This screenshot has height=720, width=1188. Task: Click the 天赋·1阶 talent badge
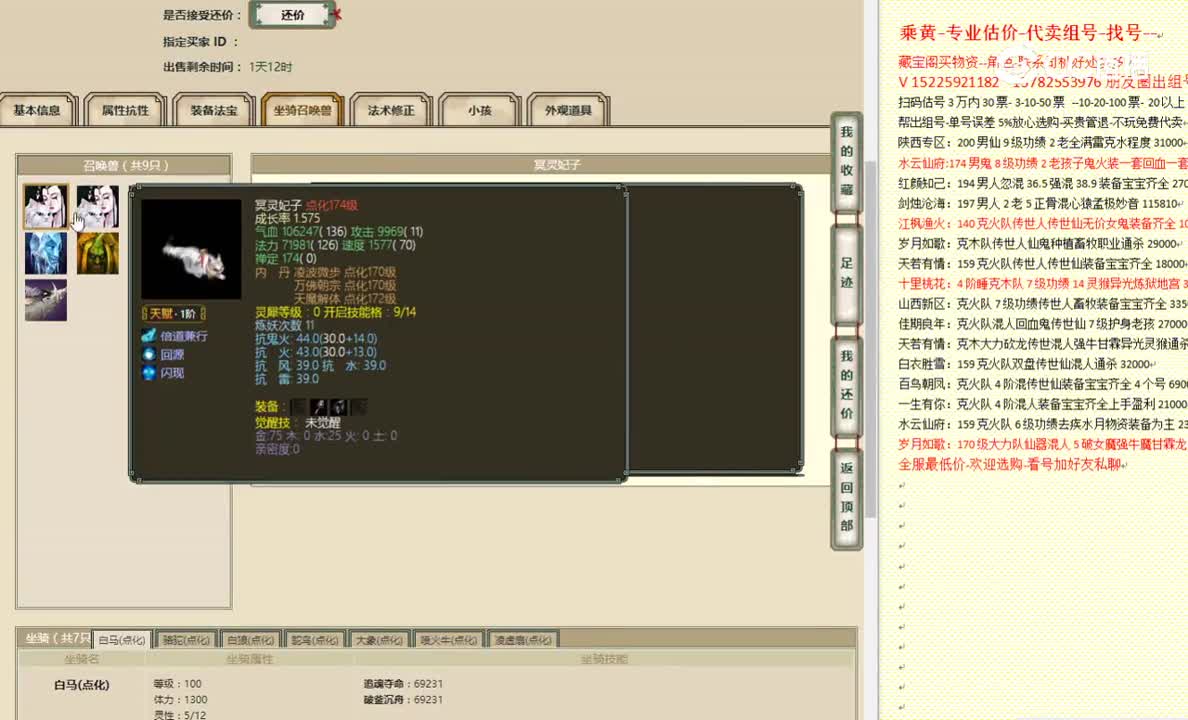(174, 313)
